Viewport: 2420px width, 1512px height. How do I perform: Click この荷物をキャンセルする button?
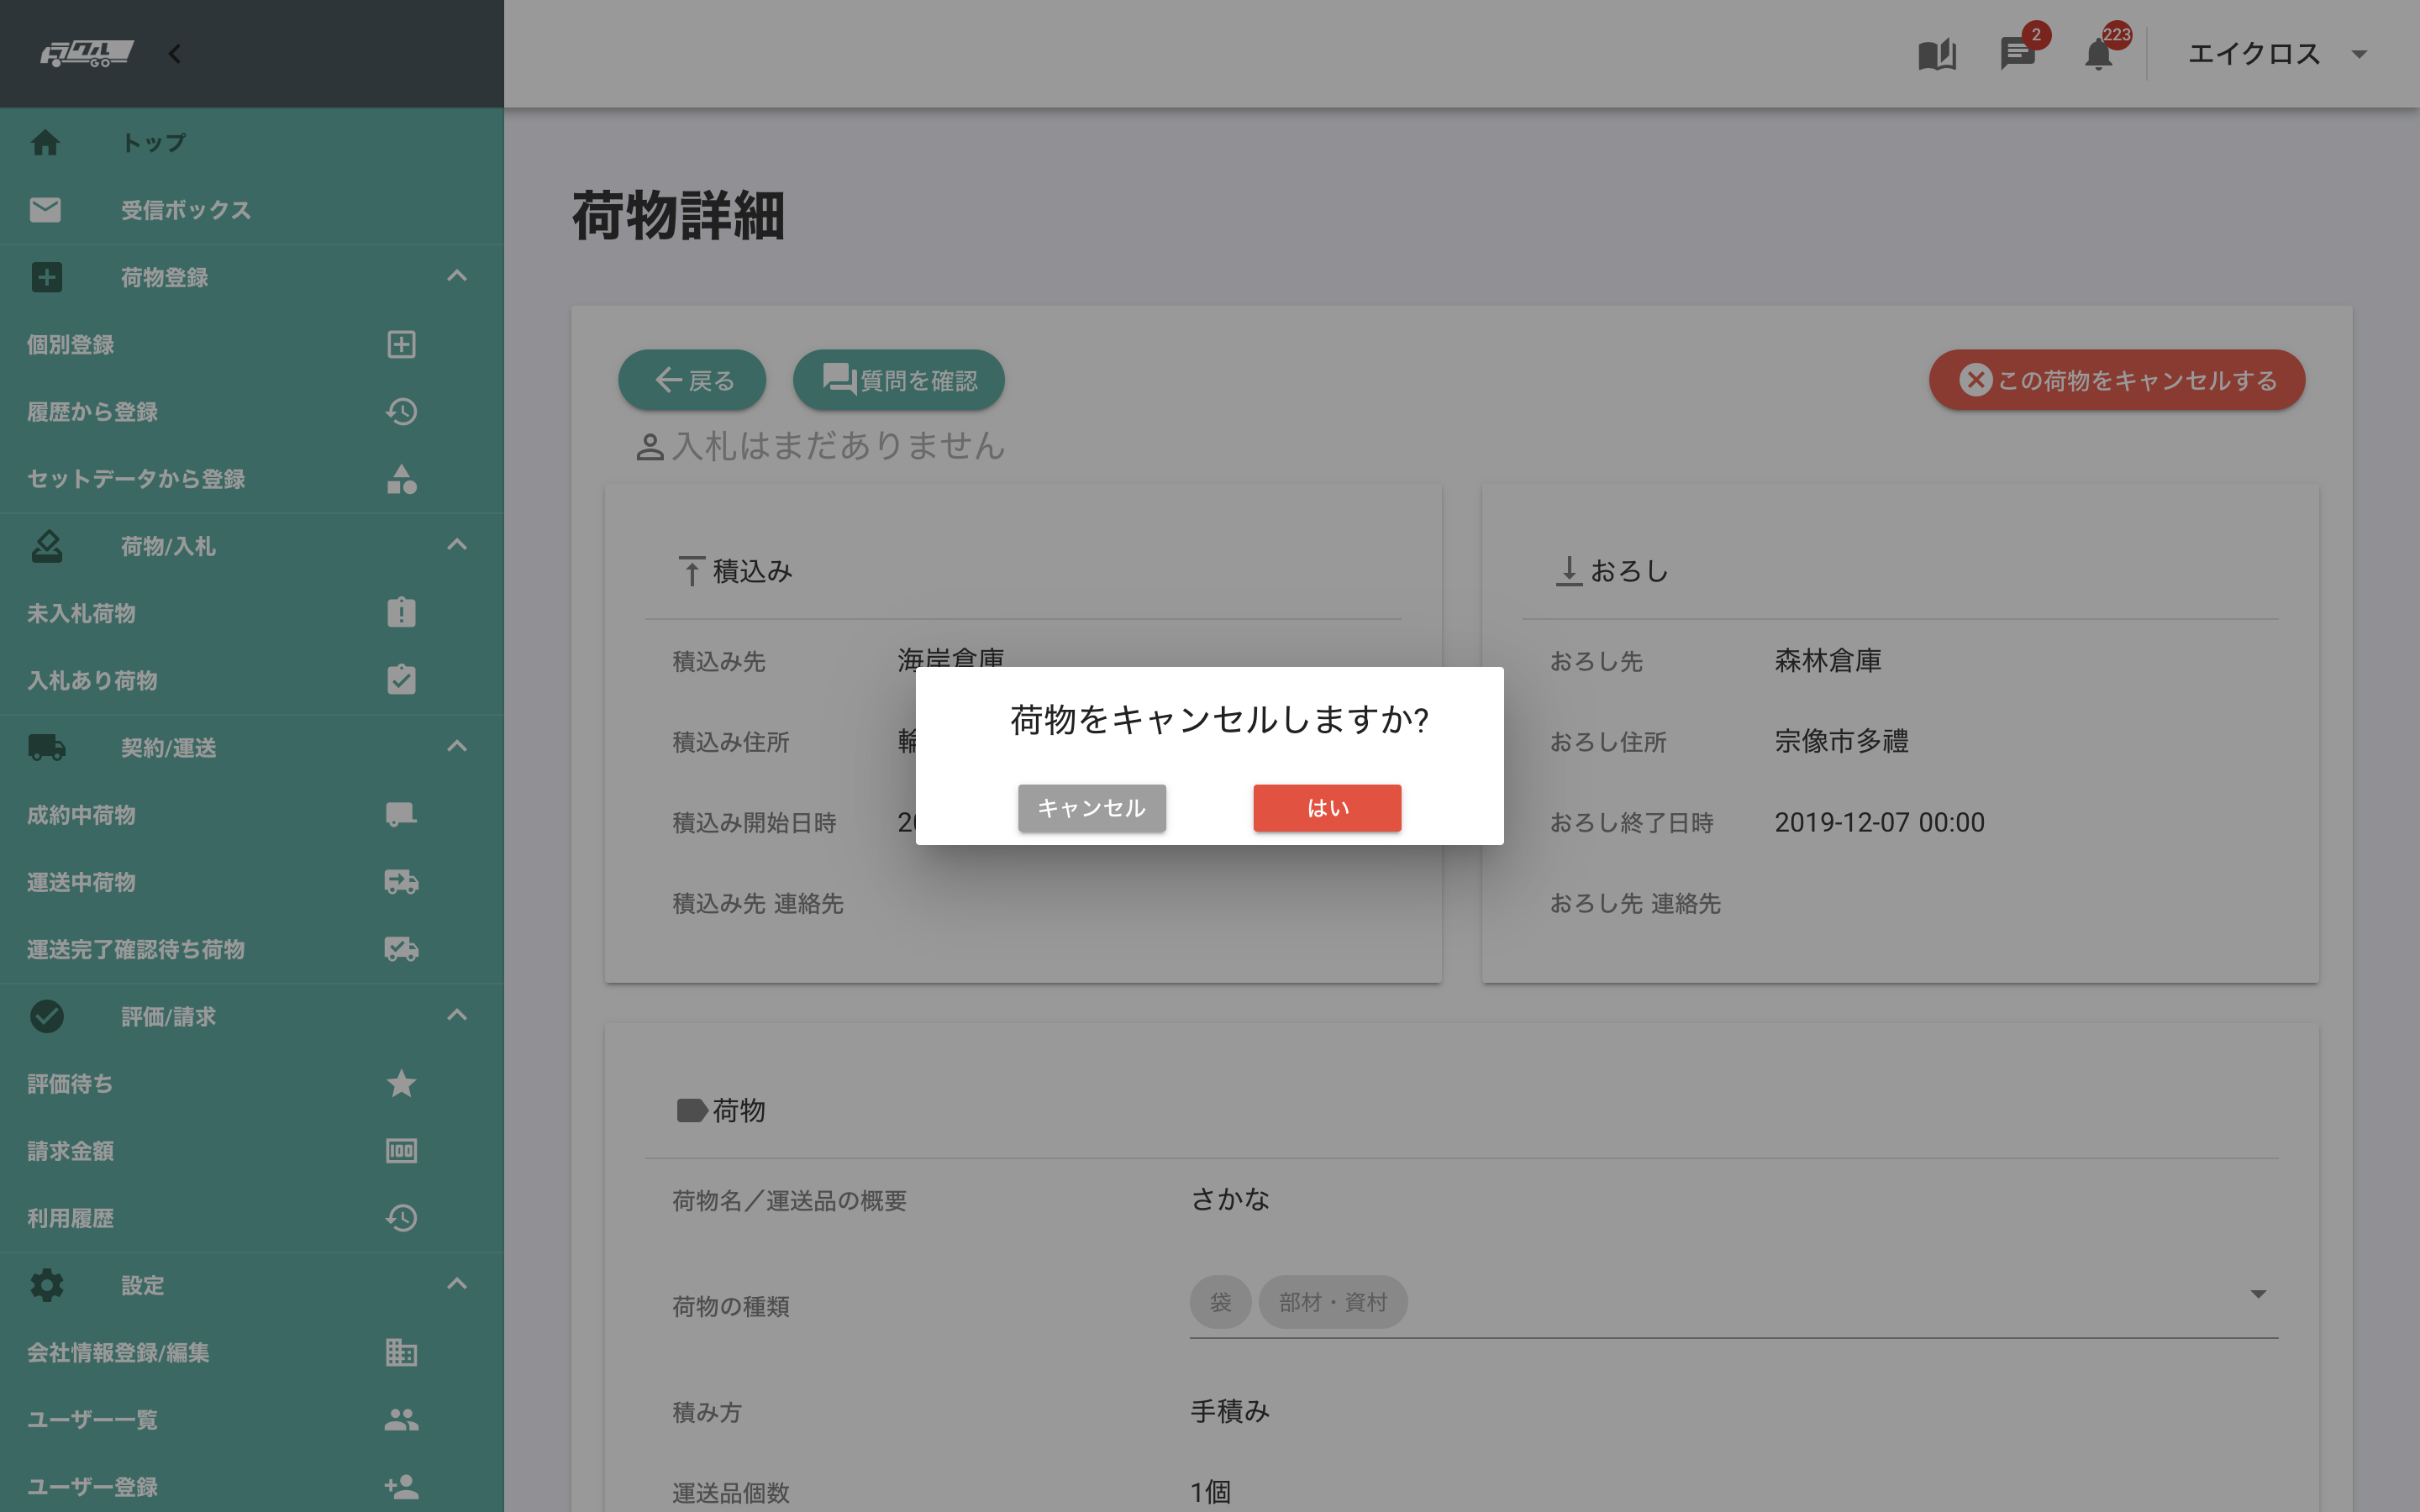pos(2116,380)
